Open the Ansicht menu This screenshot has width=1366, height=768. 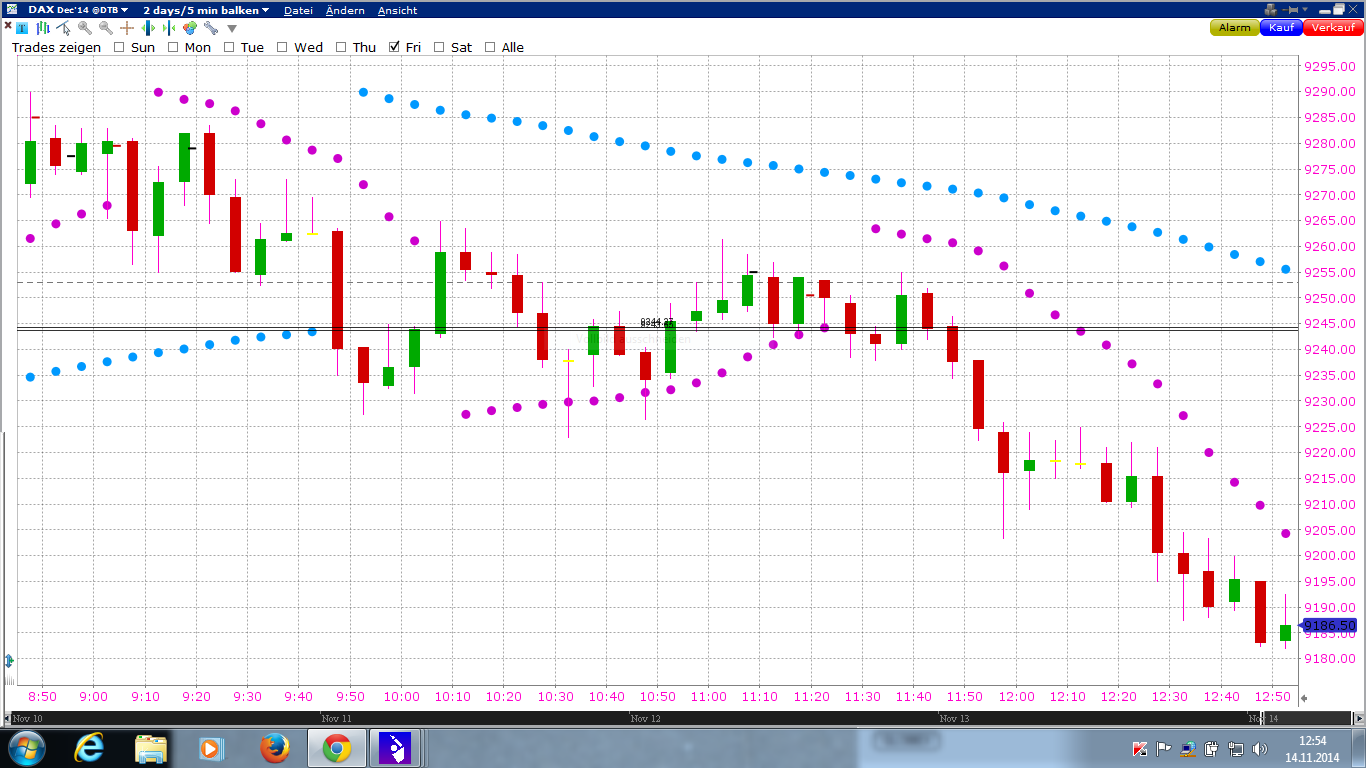coord(395,10)
